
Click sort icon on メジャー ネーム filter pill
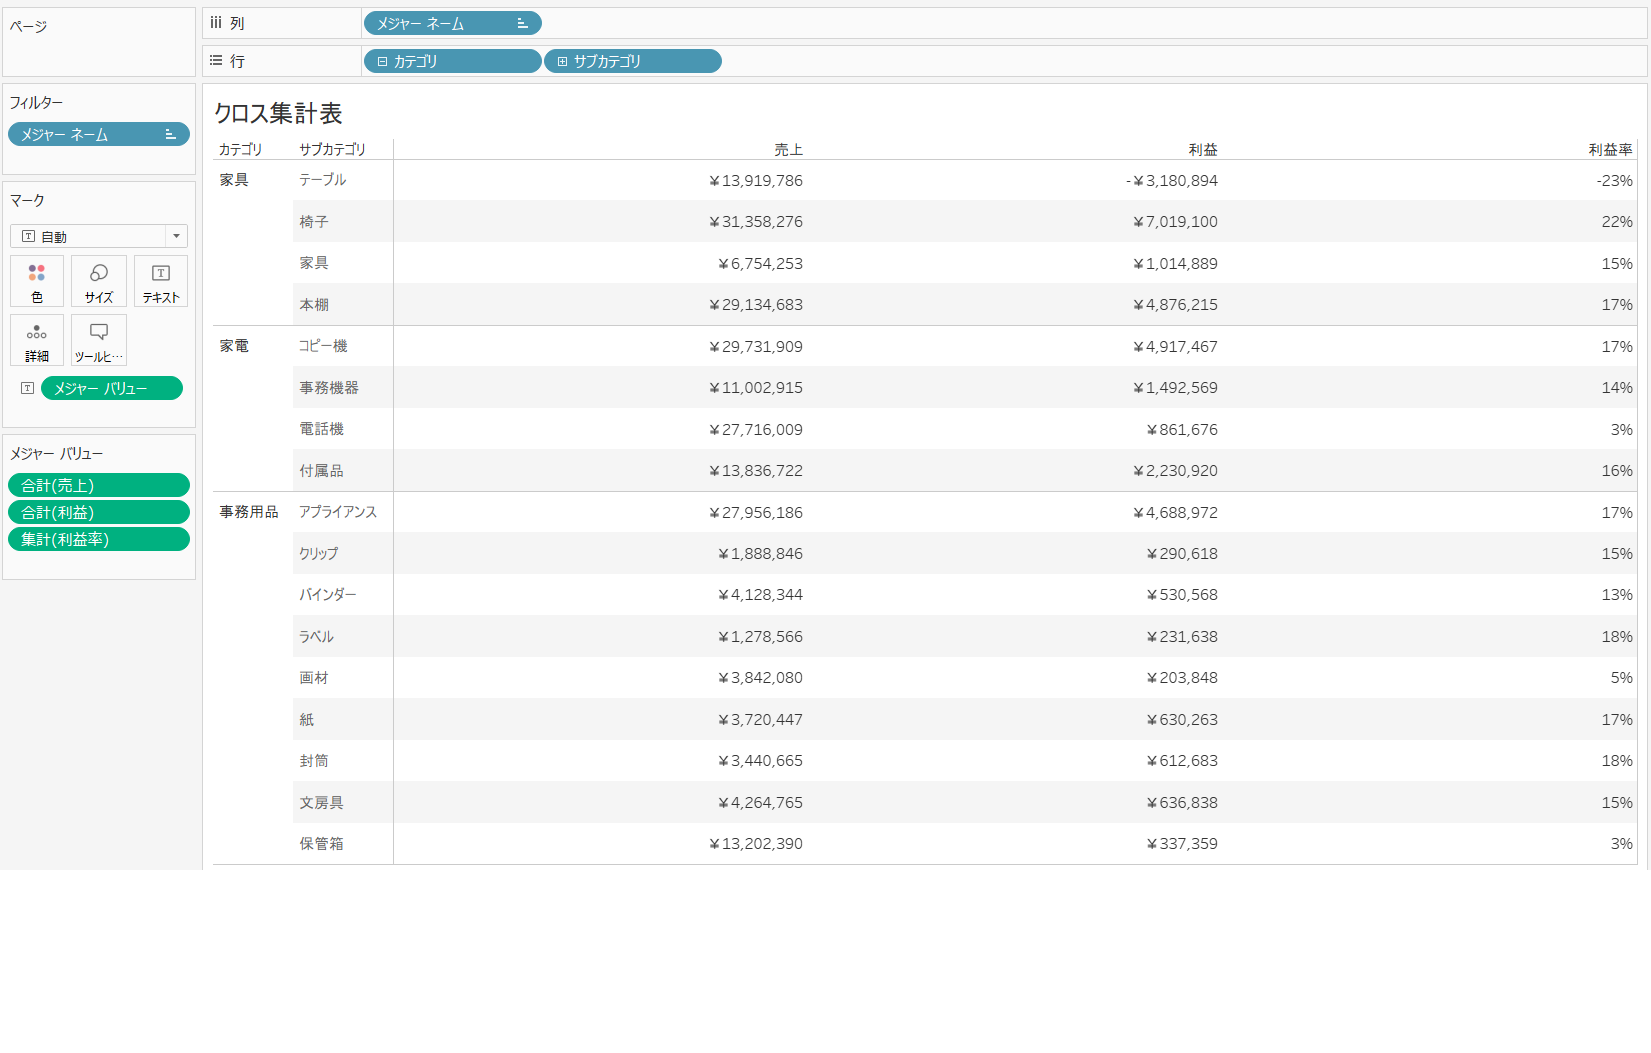170,134
